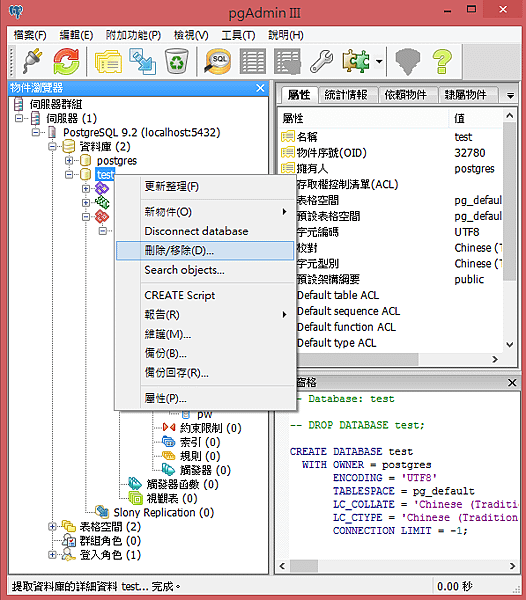Click the refresh arrows toolbar icon

coord(67,61)
